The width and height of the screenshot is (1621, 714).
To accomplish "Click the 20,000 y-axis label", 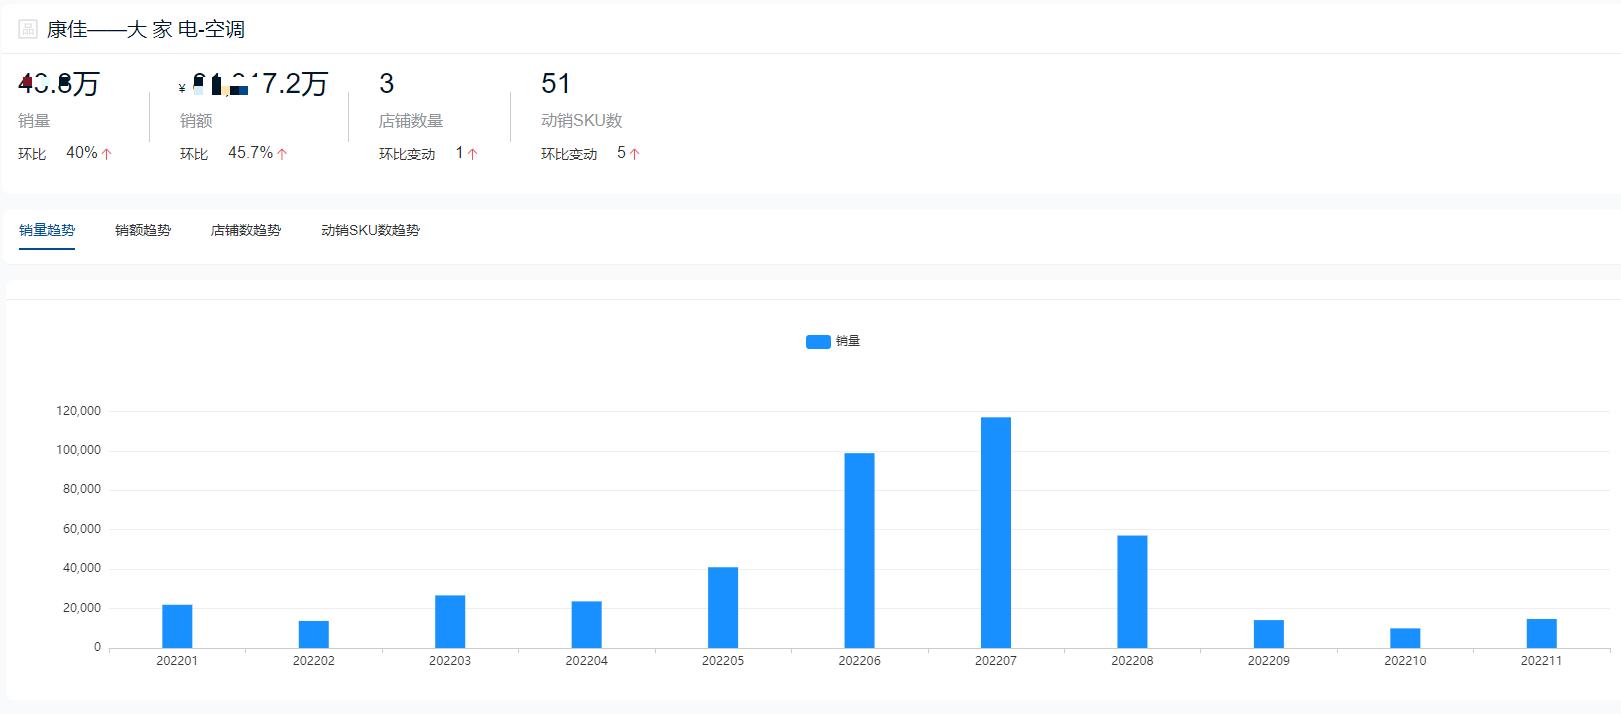I will coord(82,608).
